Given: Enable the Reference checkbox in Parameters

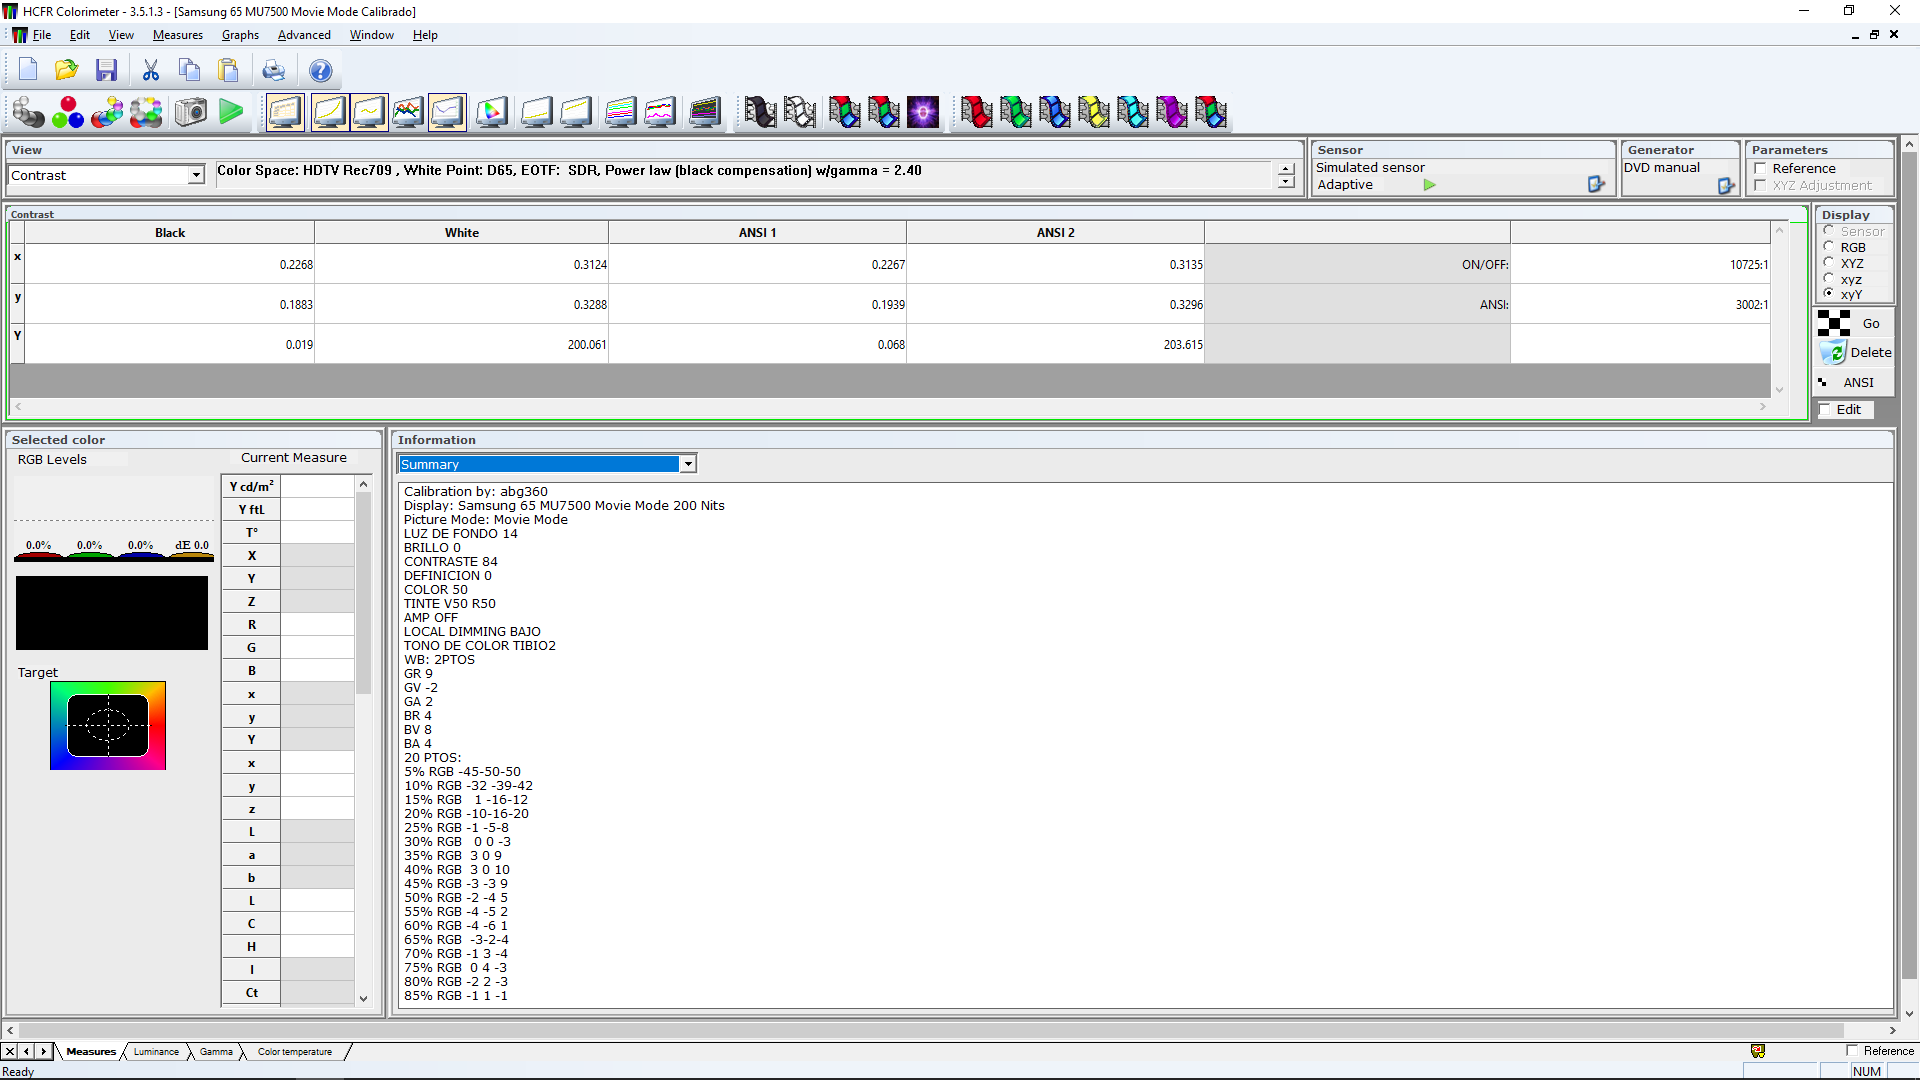Looking at the screenshot, I should 1761,168.
